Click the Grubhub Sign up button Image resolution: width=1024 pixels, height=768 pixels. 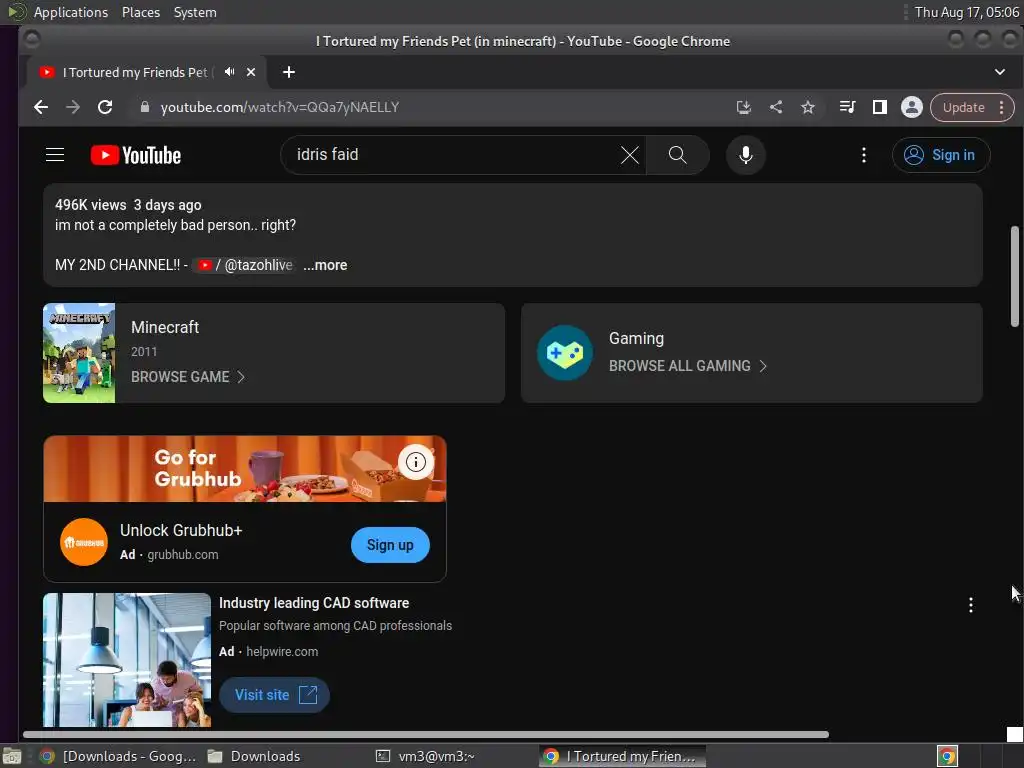[390, 545]
